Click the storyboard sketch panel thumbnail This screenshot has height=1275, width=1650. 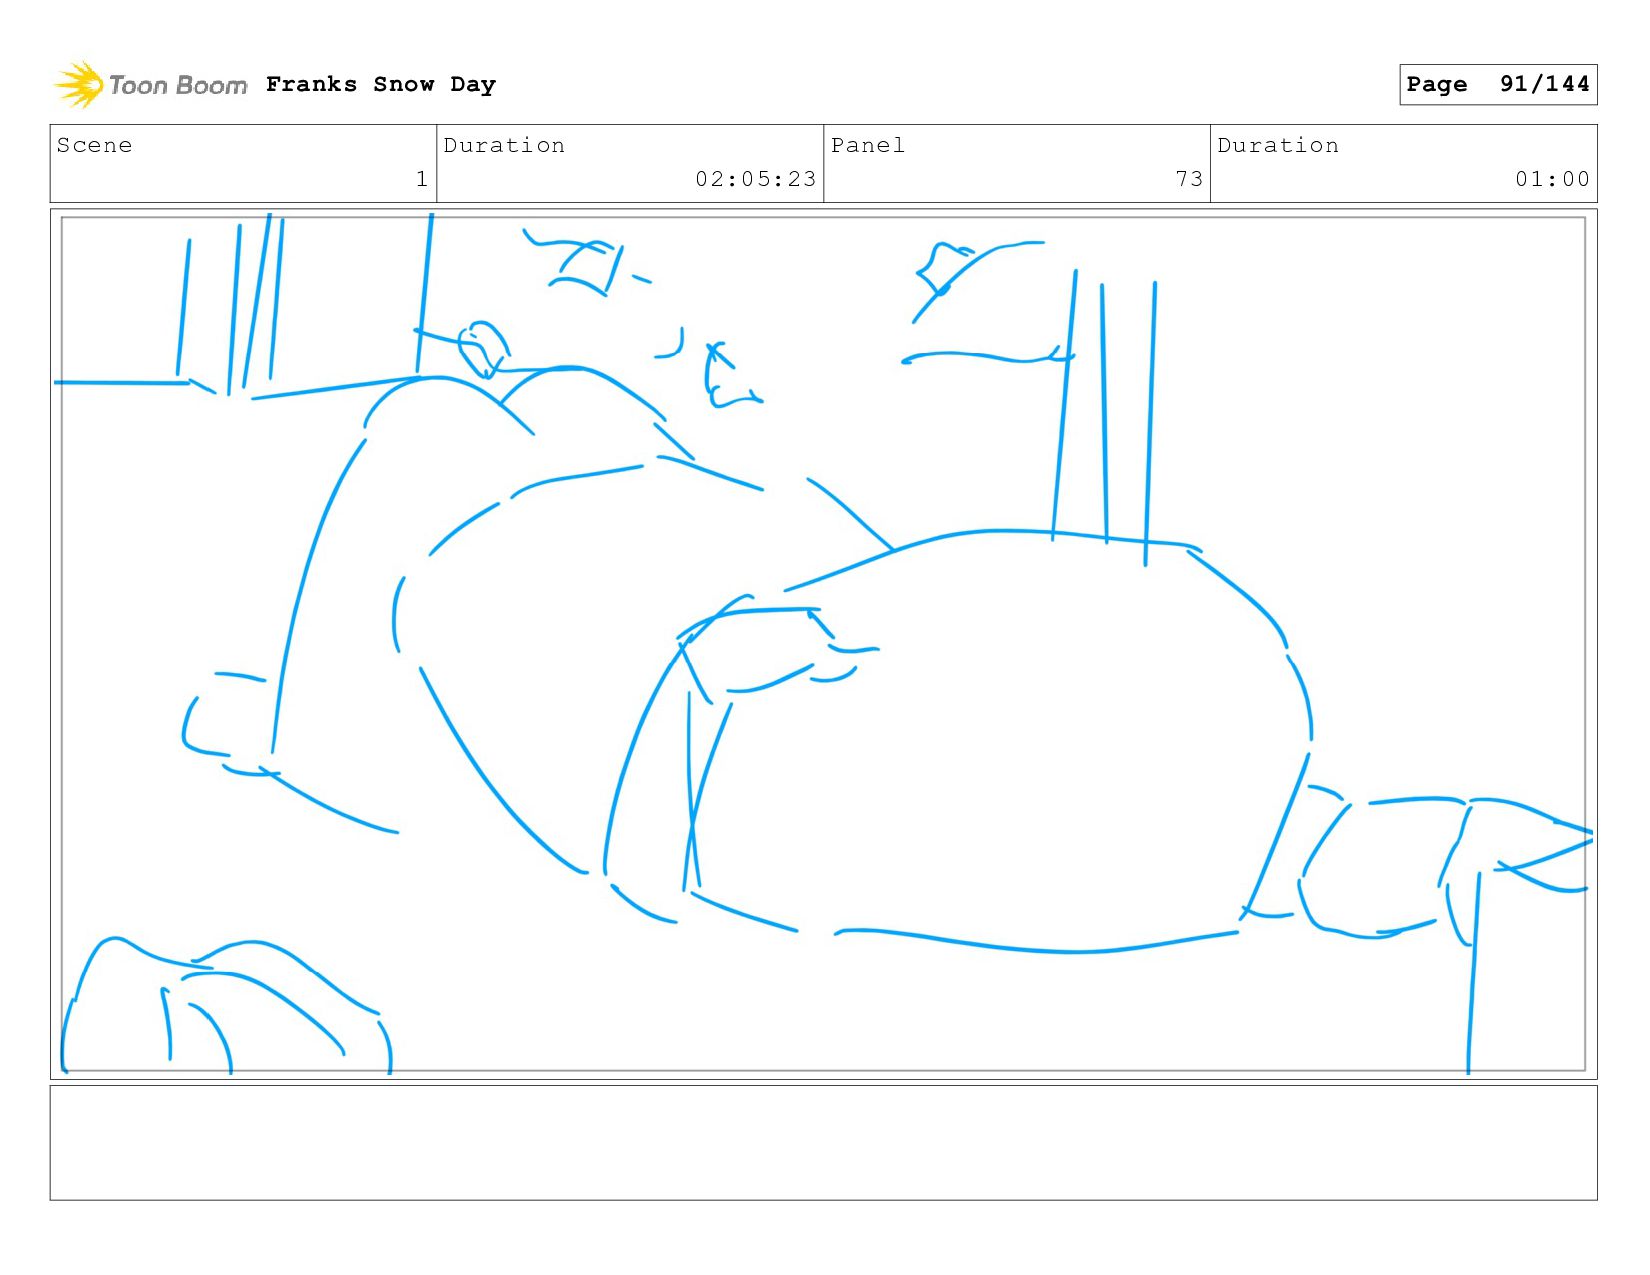(823, 644)
